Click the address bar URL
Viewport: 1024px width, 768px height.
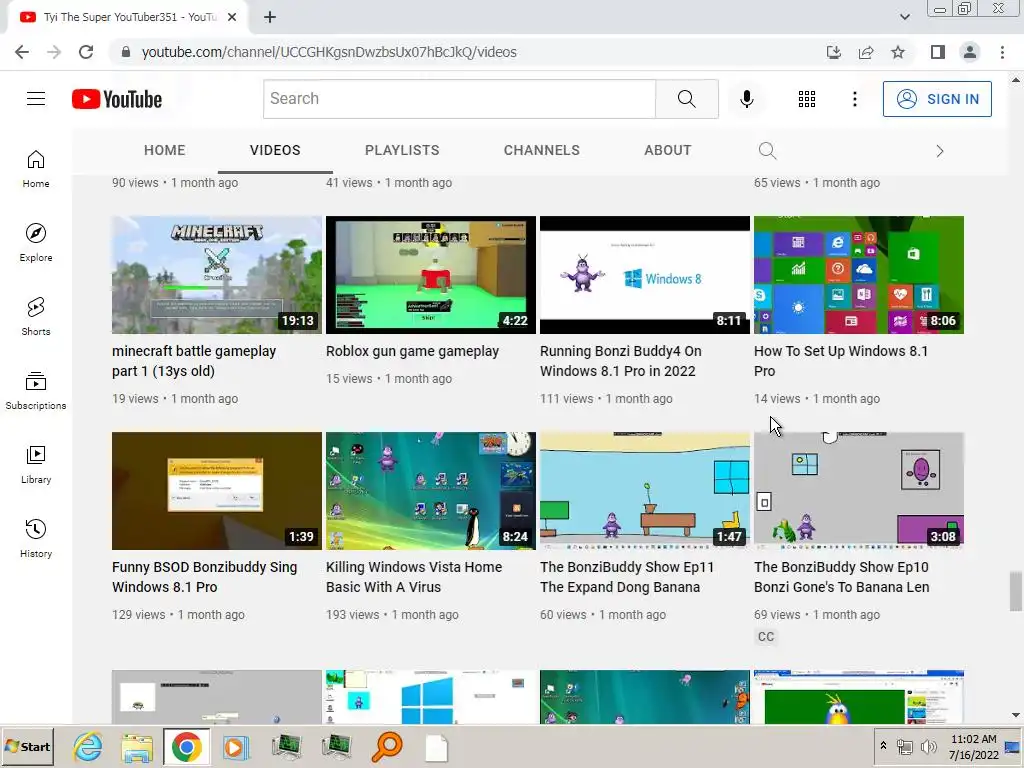click(329, 52)
